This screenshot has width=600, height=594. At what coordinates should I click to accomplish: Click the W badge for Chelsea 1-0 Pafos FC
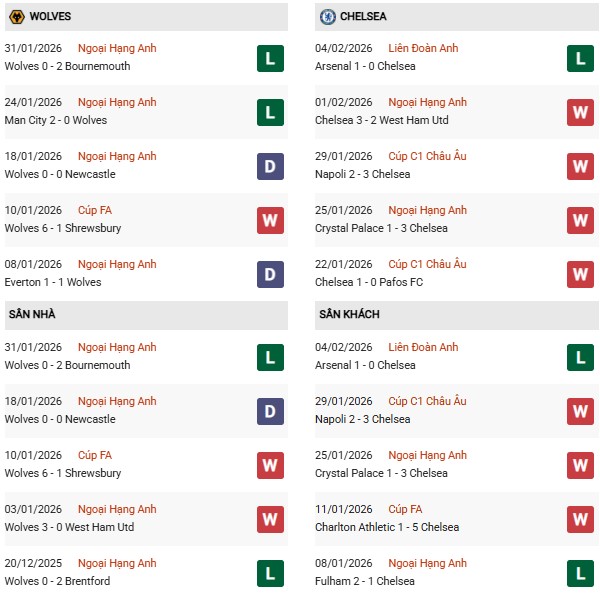580,274
